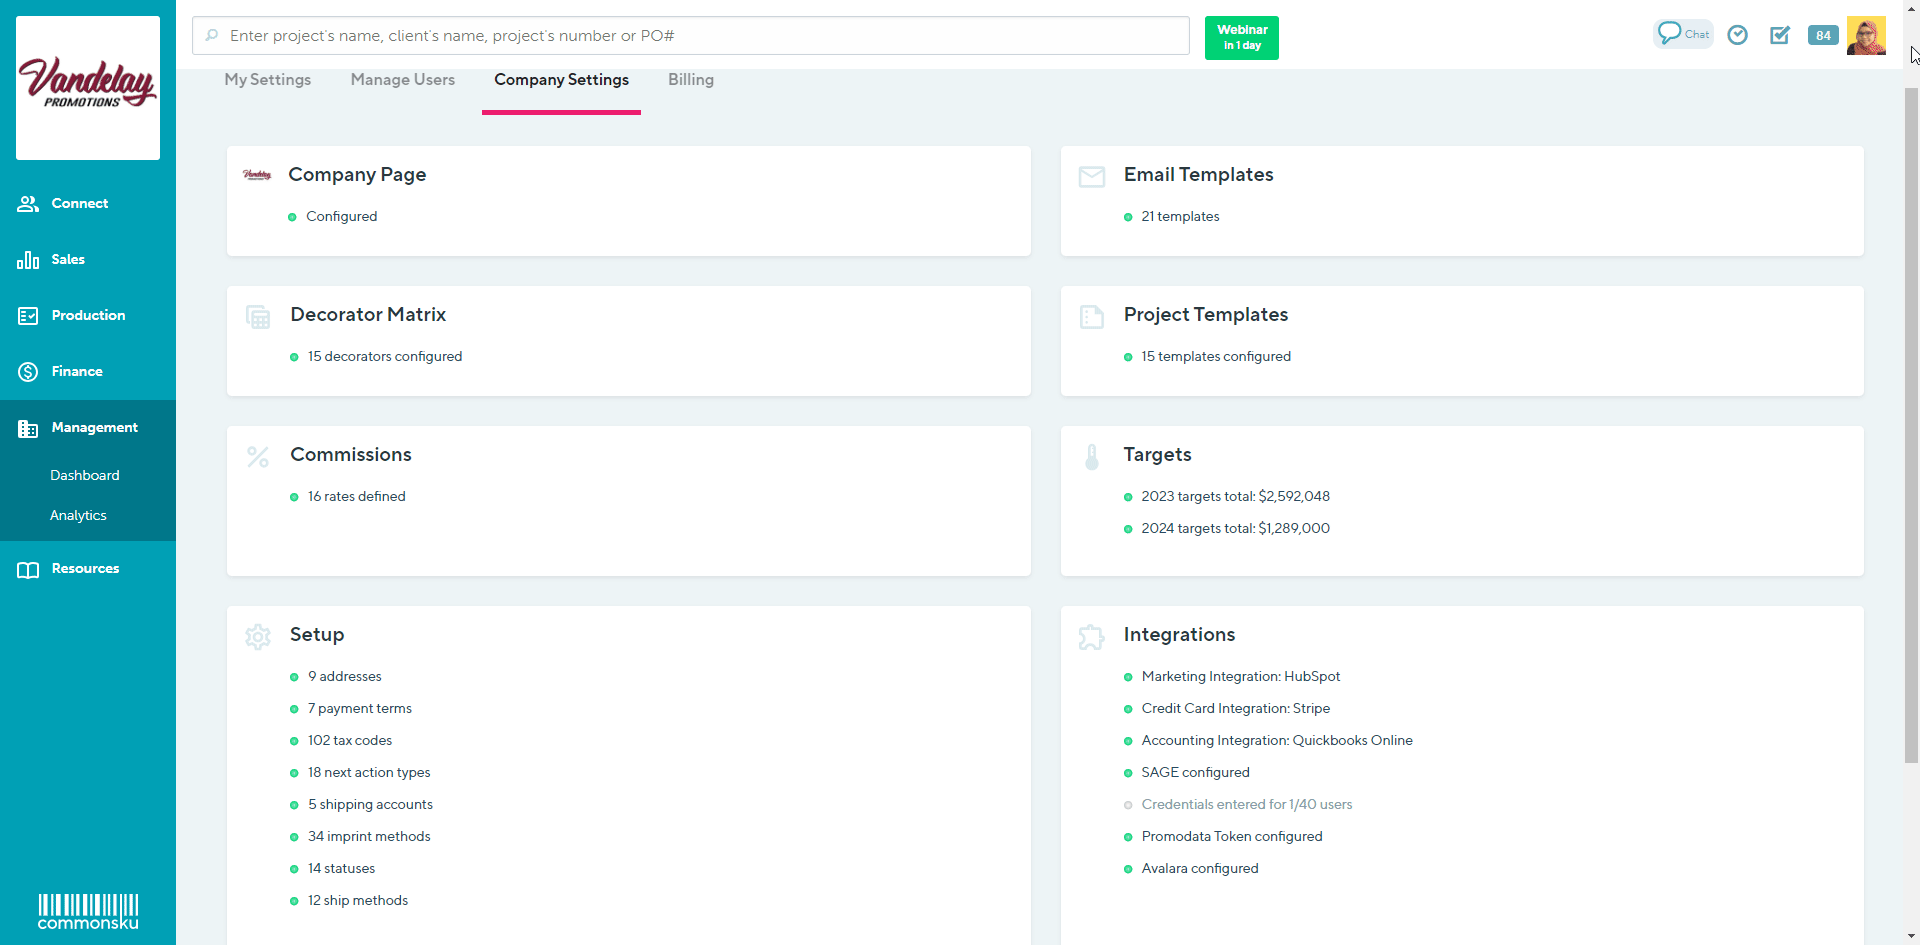Image resolution: width=1920 pixels, height=945 pixels.
Task: Click the Integrations puzzle piece icon
Action: coord(1092,637)
